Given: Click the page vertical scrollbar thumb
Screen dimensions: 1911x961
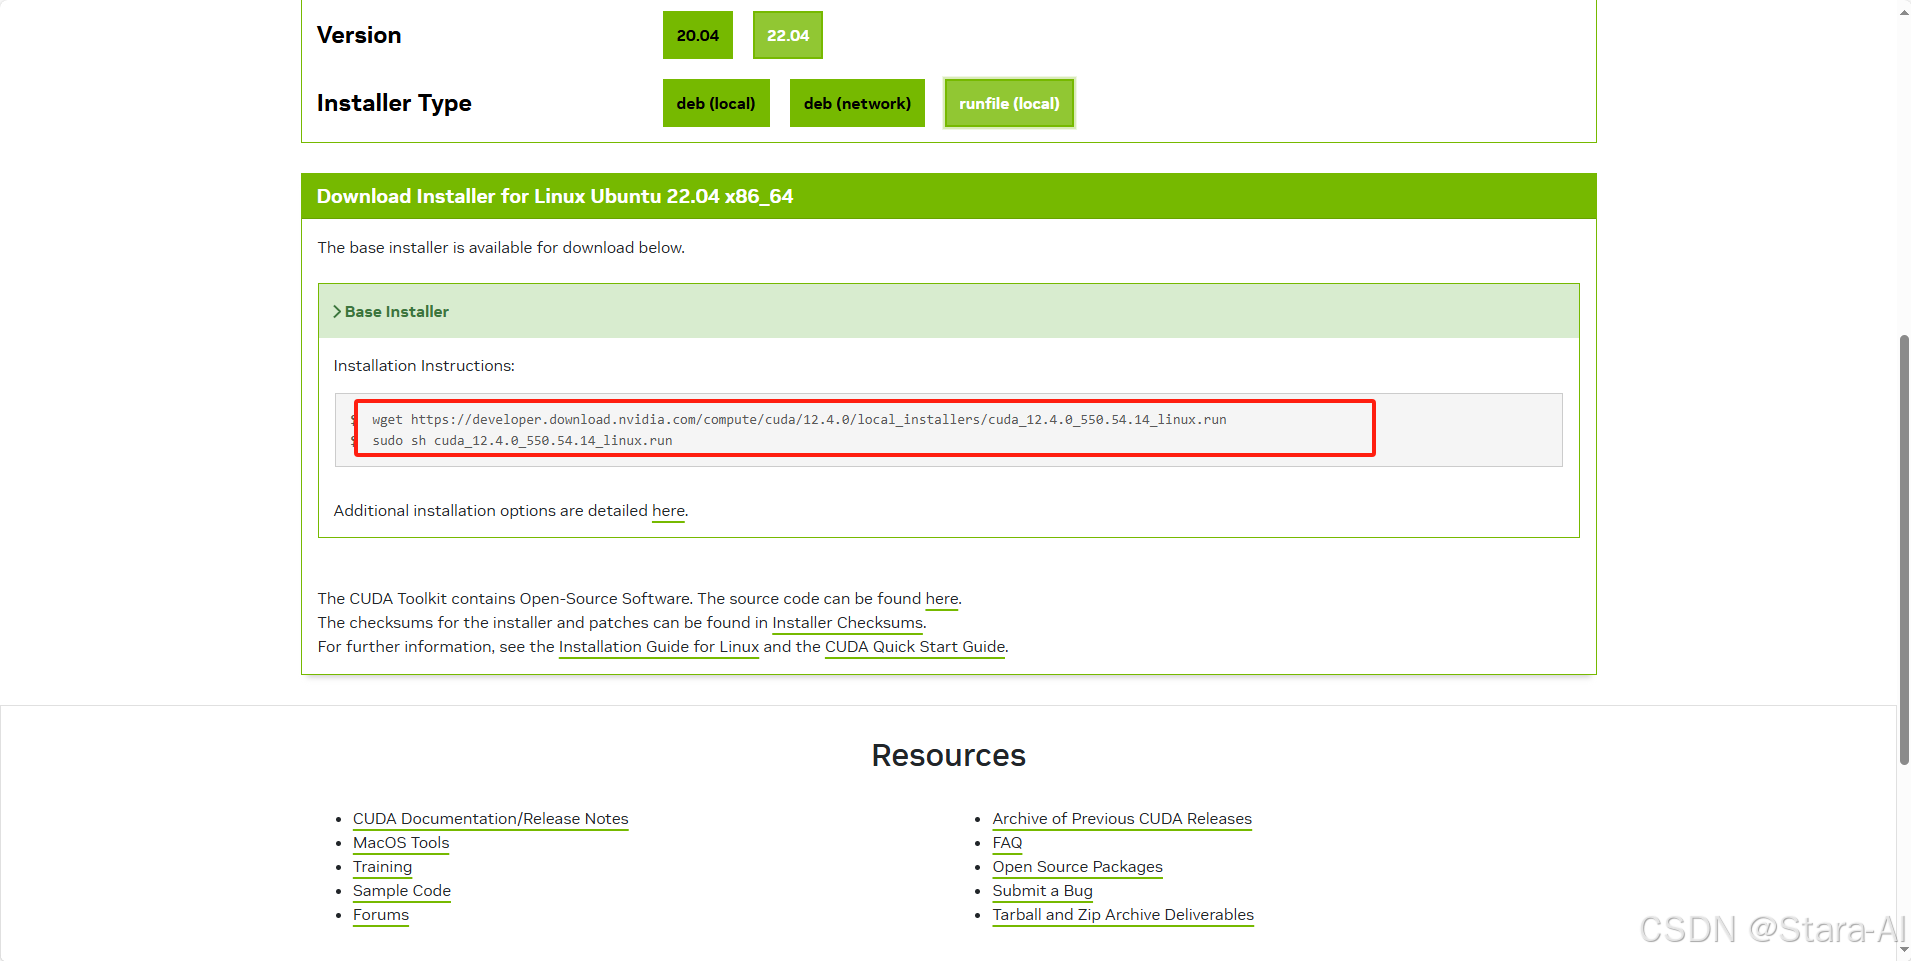Looking at the screenshot, I should [1904, 550].
